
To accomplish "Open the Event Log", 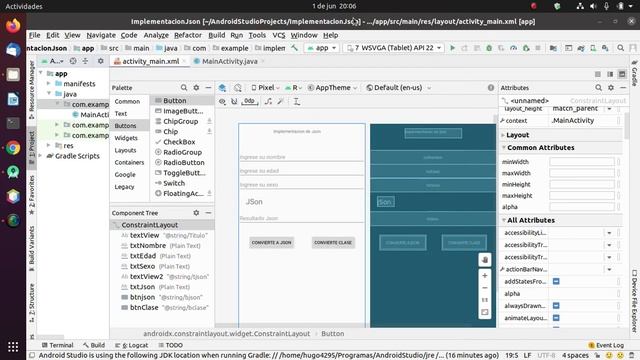I will 606,345.
